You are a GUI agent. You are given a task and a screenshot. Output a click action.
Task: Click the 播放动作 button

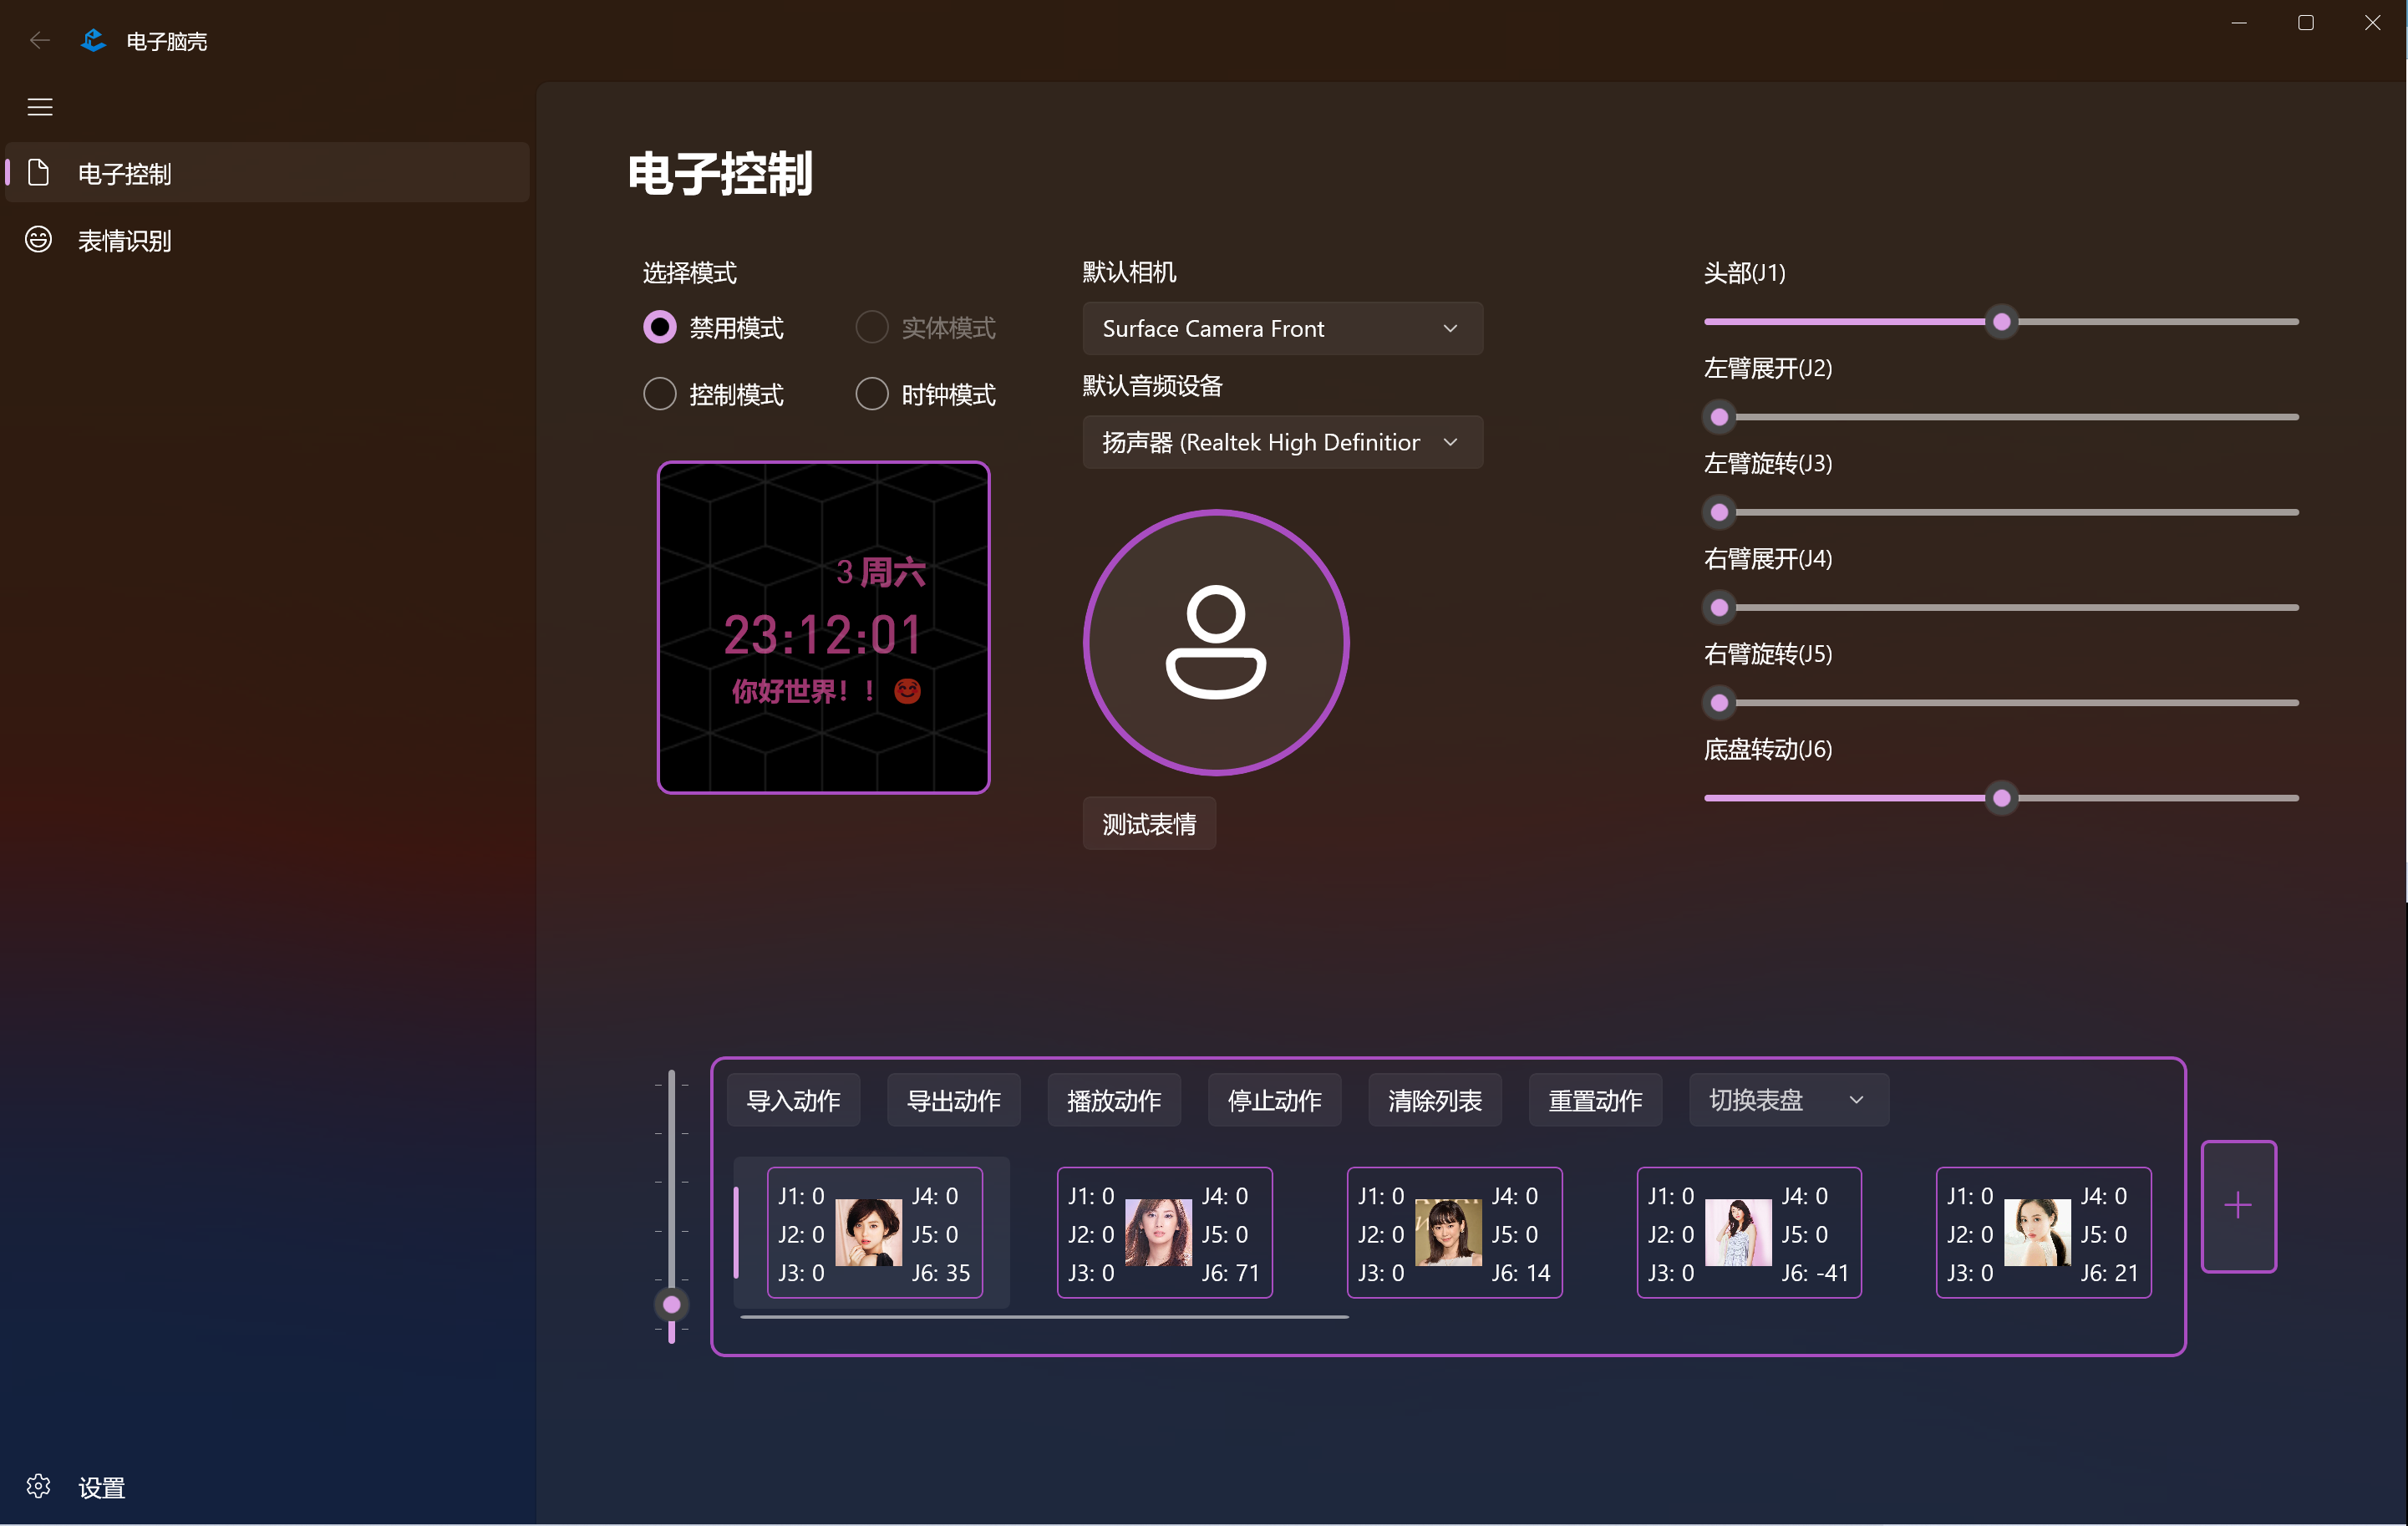tap(1114, 1100)
